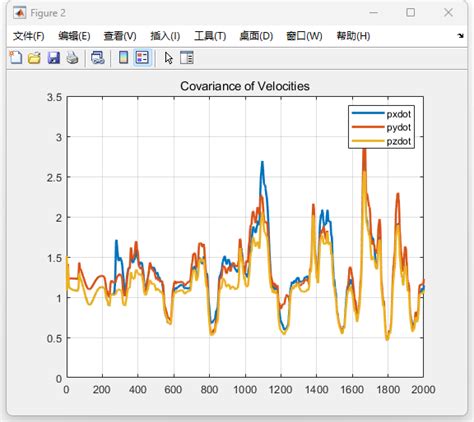Click the yellow pzdot legend line
This screenshot has width=474, height=422.
coord(368,141)
